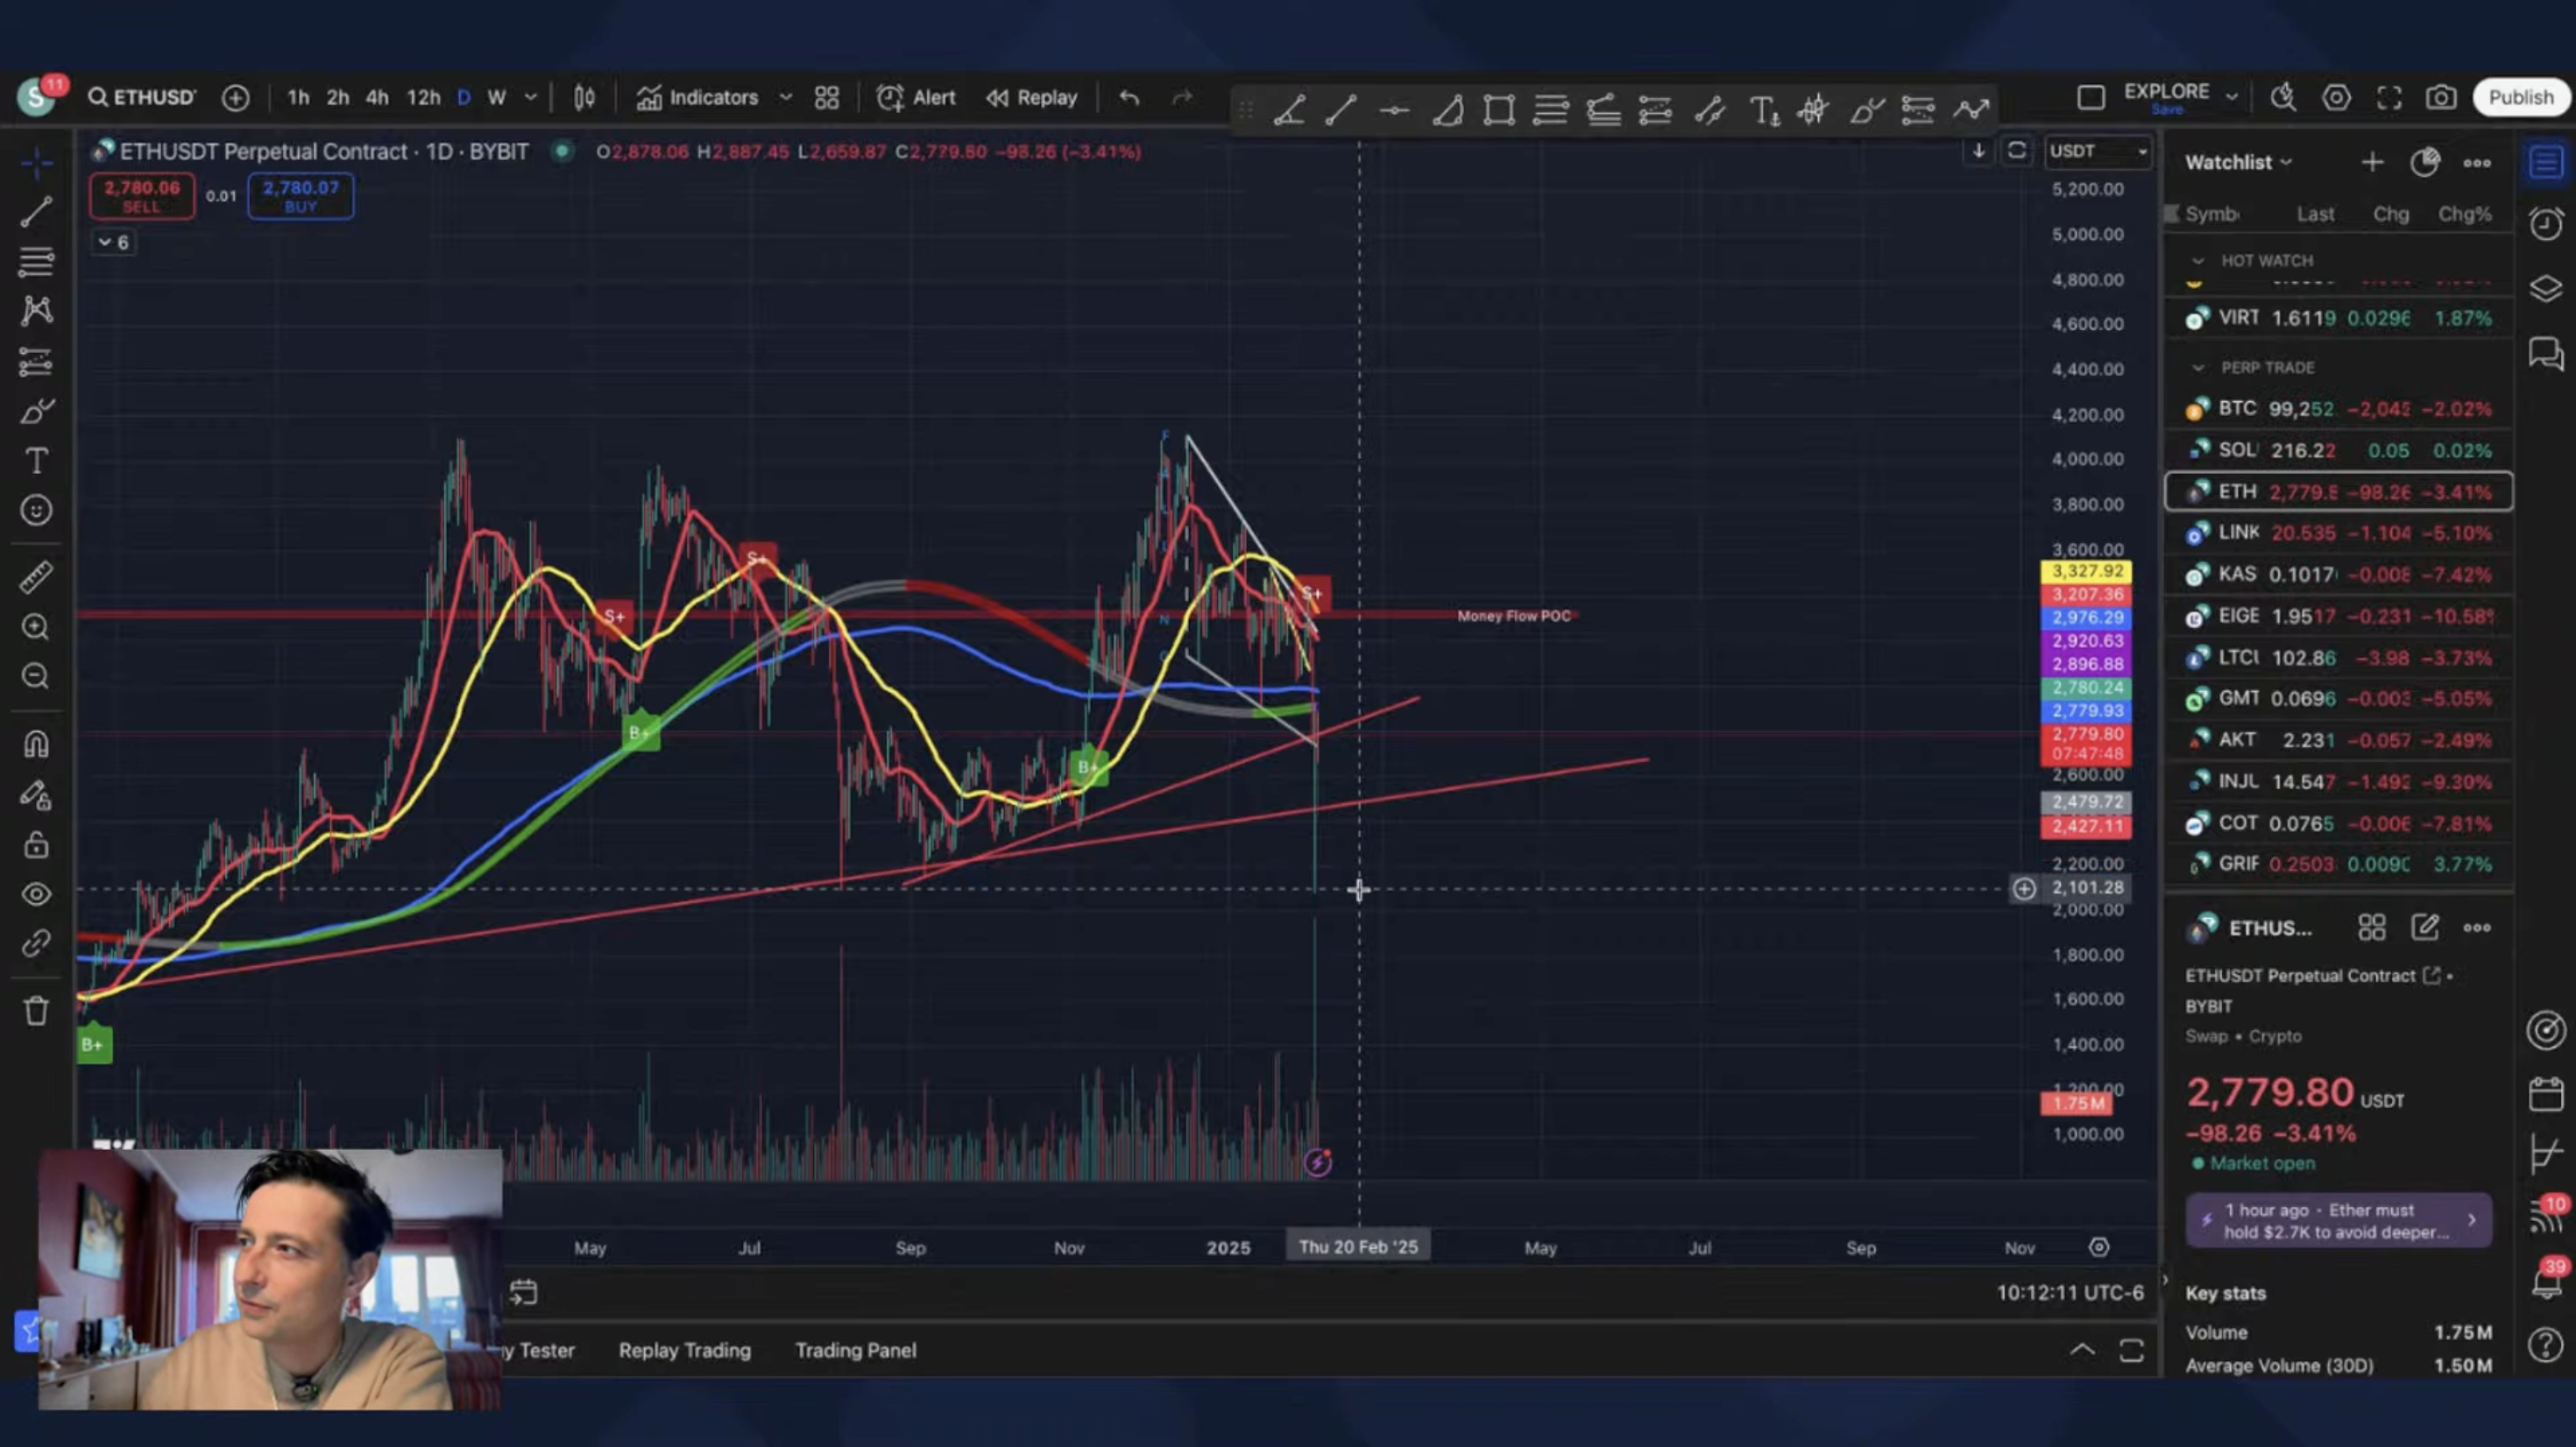Screen dimensions: 2576x1447
Task: Open the patterns tool in left sidebar
Action: (x=36, y=311)
